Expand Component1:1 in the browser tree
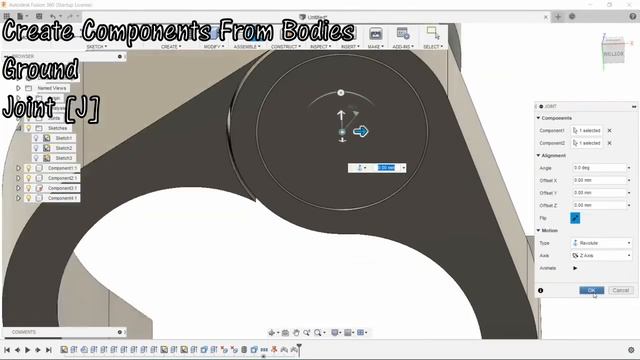Screen dimensions: 640x360 (18, 168)
